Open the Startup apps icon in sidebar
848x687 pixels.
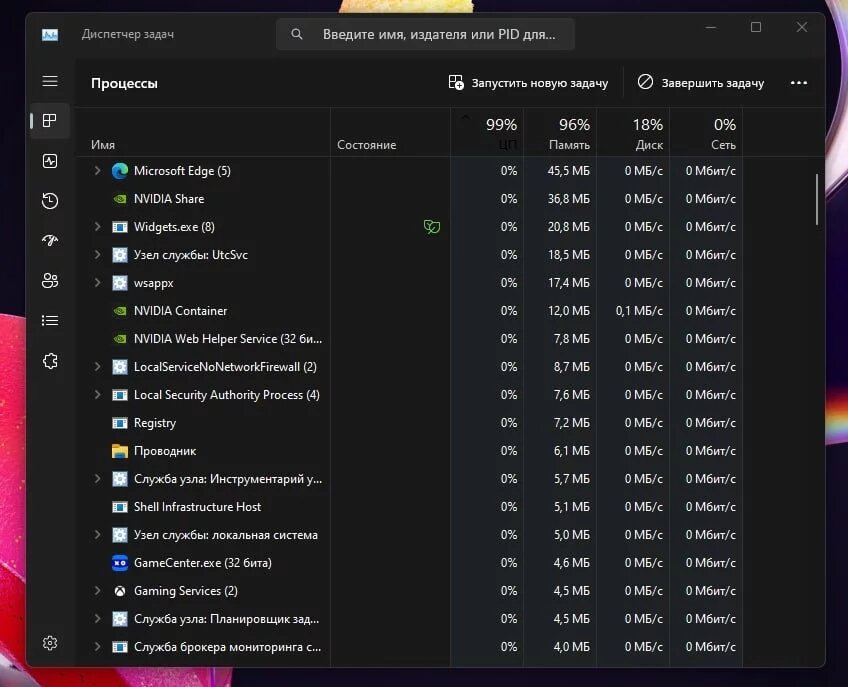[x=50, y=240]
